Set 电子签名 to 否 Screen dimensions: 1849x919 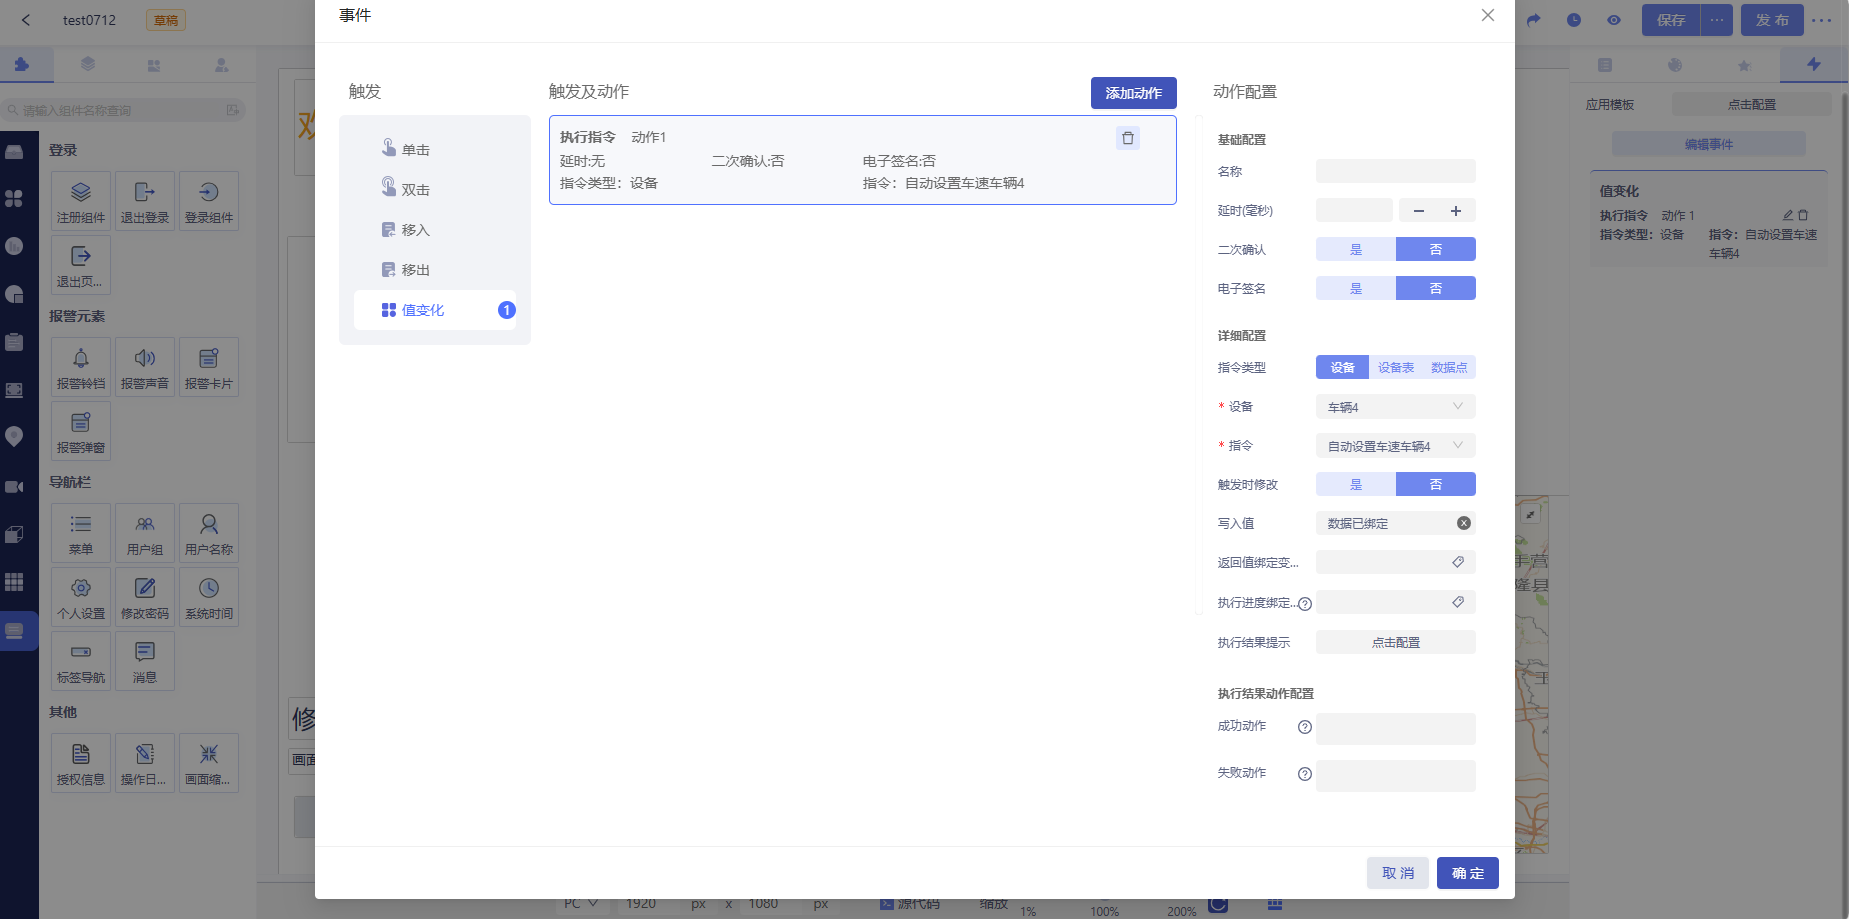pyautogui.click(x=1436, y=288)
